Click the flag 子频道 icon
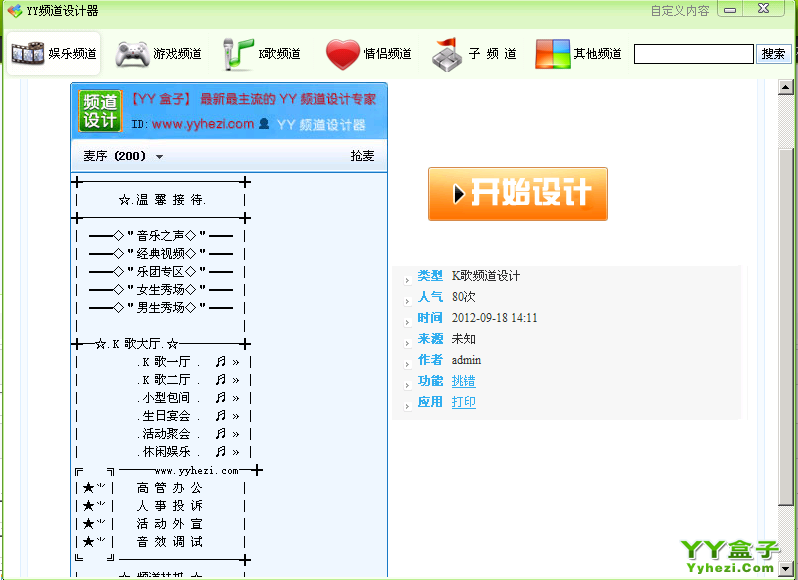Screen dimensions: 798x580 click(447, 54)
